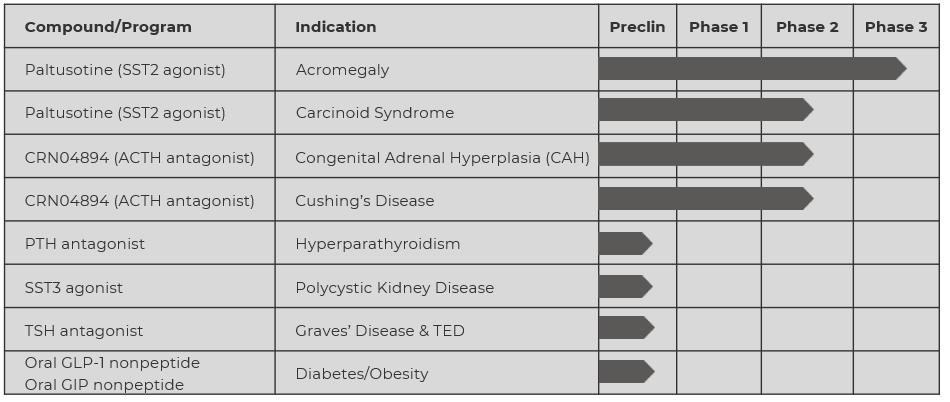Screen dimensions: 950x402
Task: Click Congenital Adrenal Hyperplasia (CAH) text
Action: point(442,157)
